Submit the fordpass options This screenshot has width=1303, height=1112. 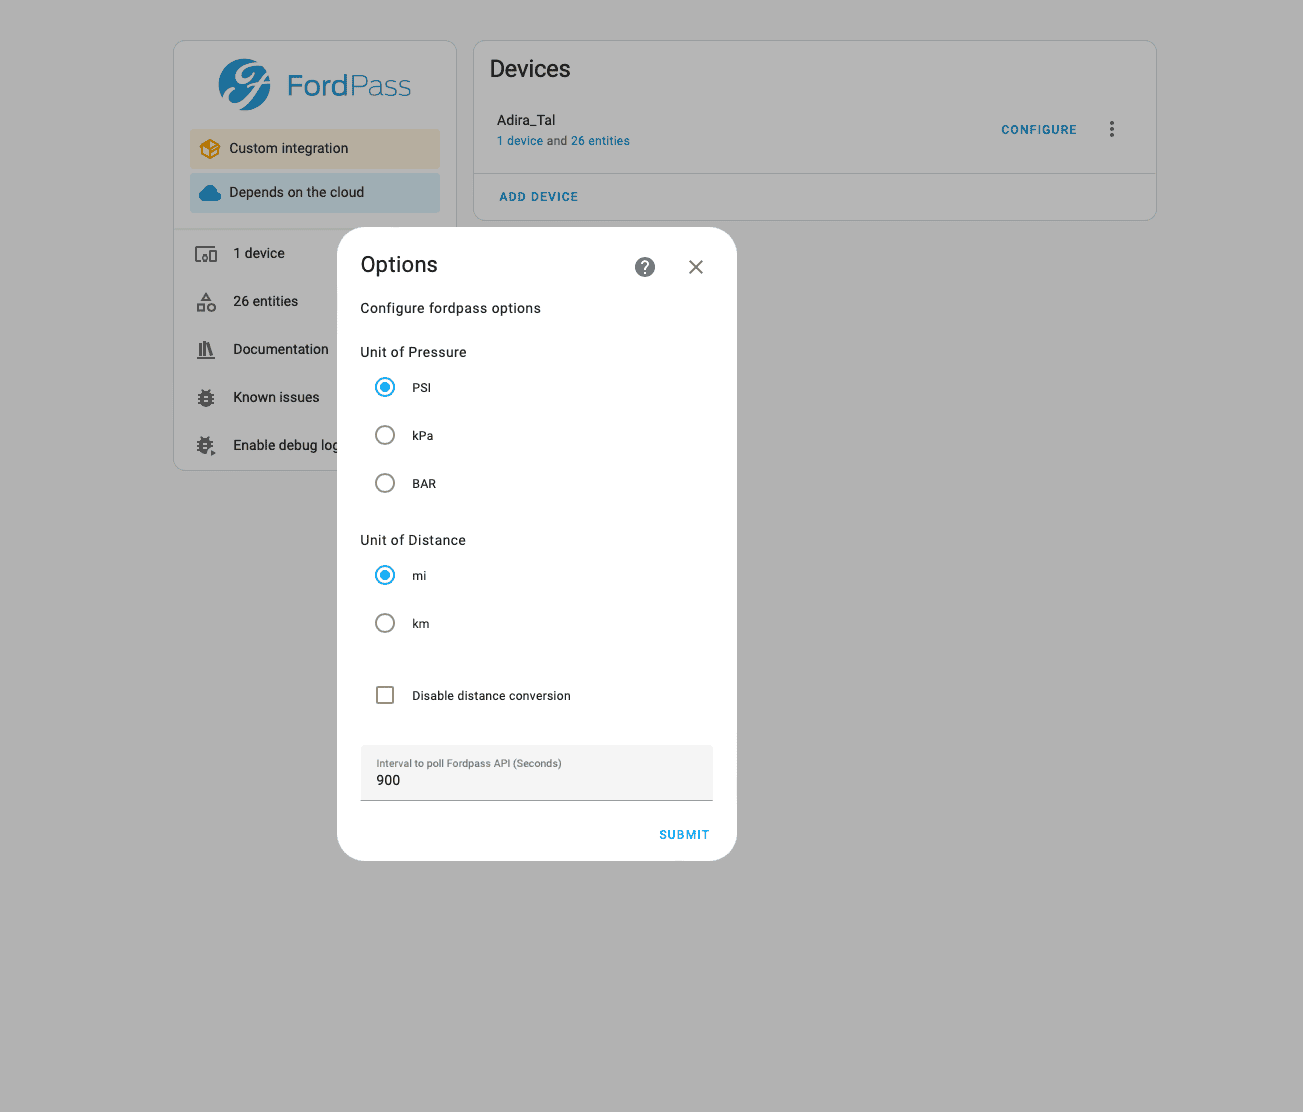[684, 835]
